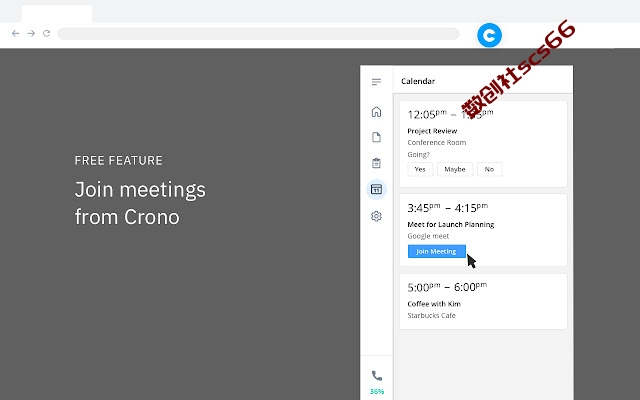640x400 pixels.
Task: Open Settings gear in sidebar
Action: 376,216
